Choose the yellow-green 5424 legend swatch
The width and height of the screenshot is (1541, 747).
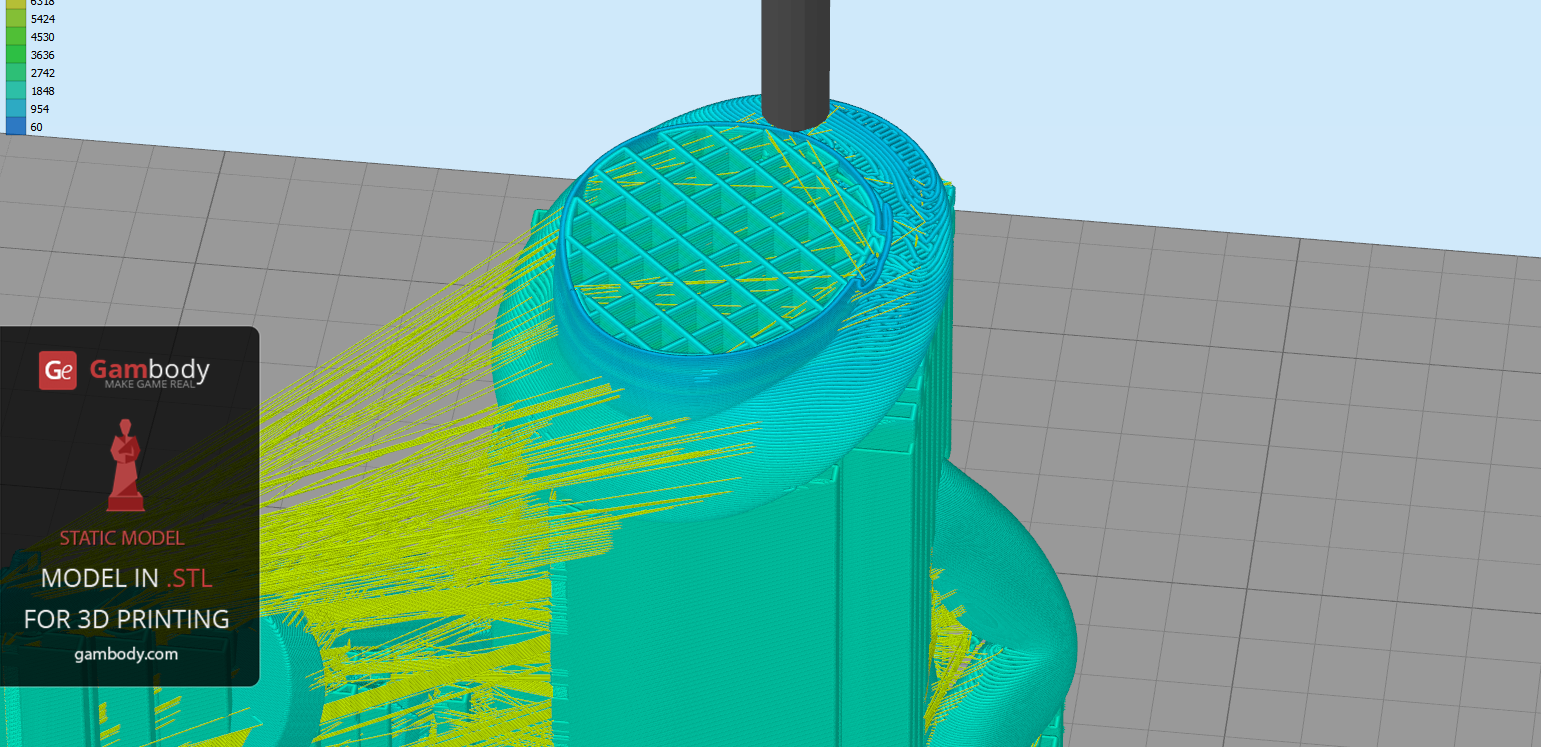pos(15,19)
